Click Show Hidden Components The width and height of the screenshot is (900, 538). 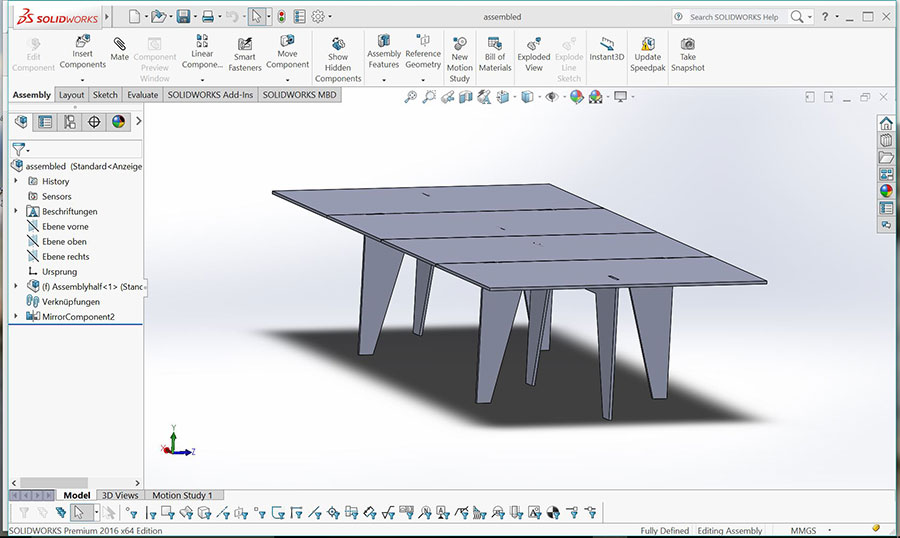point(338,59)
